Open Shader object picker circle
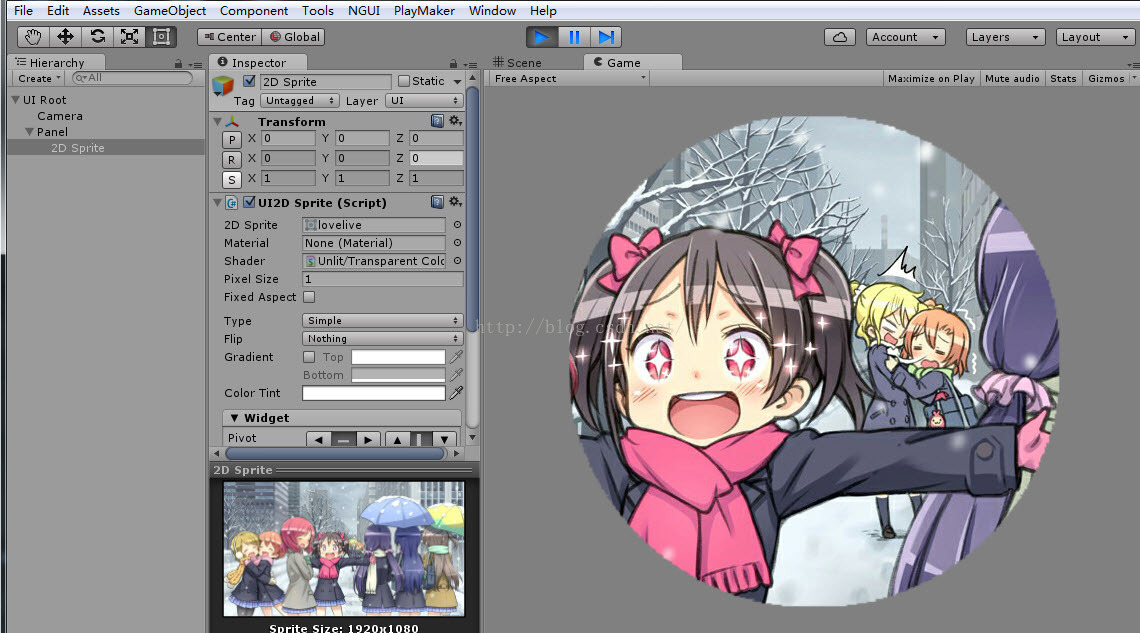 (x=457, y=260)
